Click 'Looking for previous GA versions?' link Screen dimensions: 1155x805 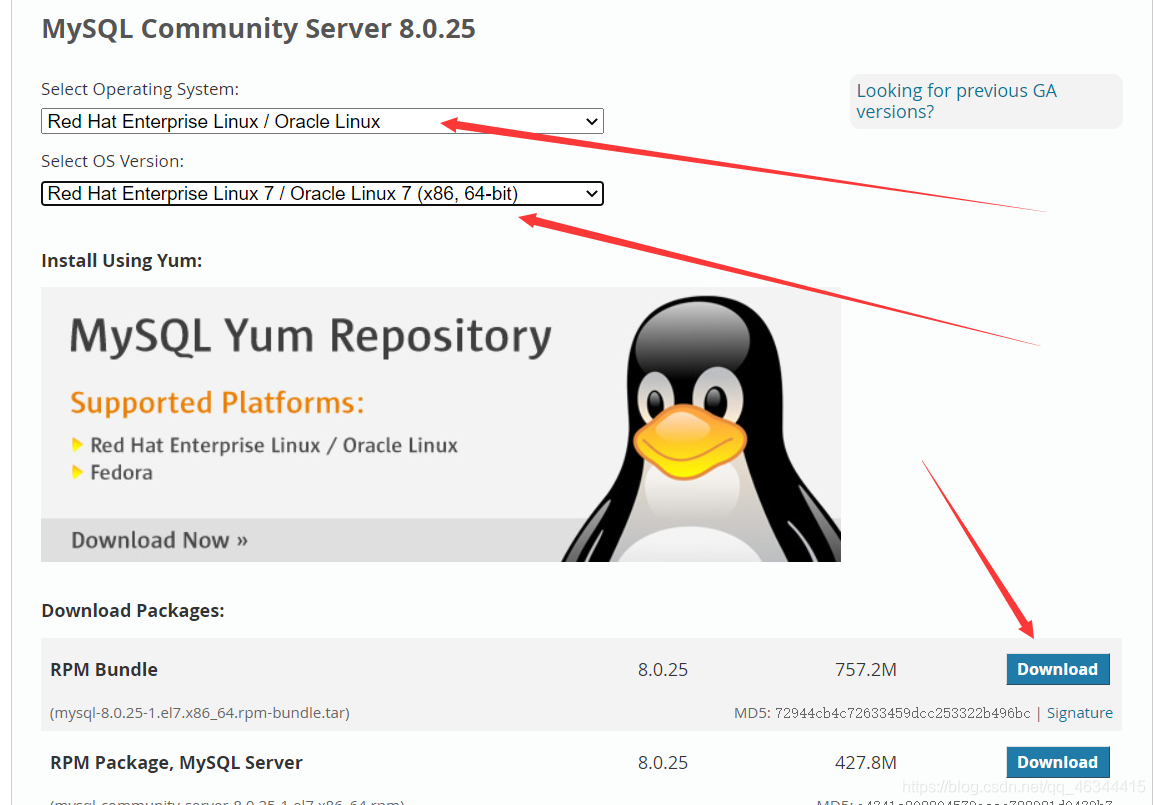pos(956,101)
